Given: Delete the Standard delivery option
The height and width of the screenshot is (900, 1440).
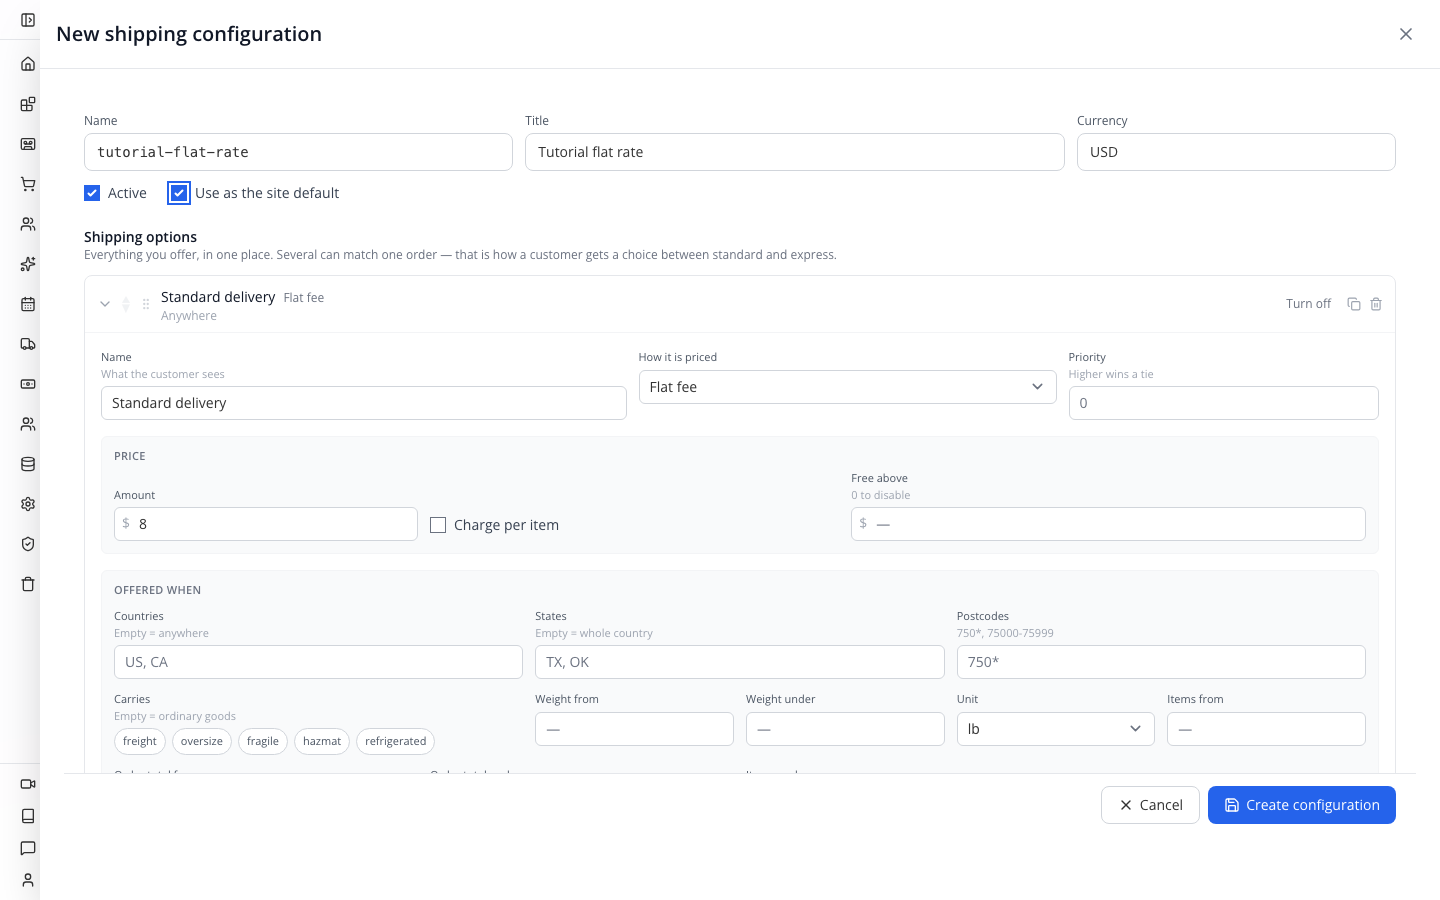Looking at the screenshot, I should pyautogui.click(x=1376, y=304).
